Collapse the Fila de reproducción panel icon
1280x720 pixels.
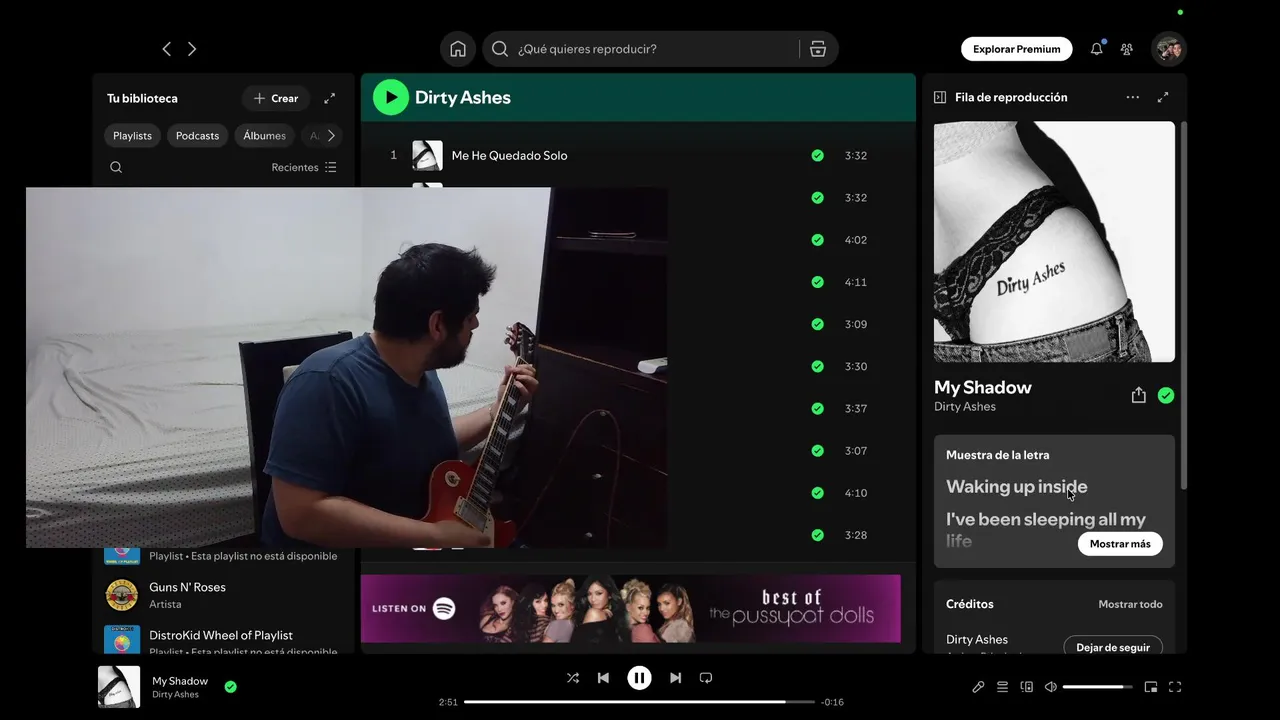point(940,97)
